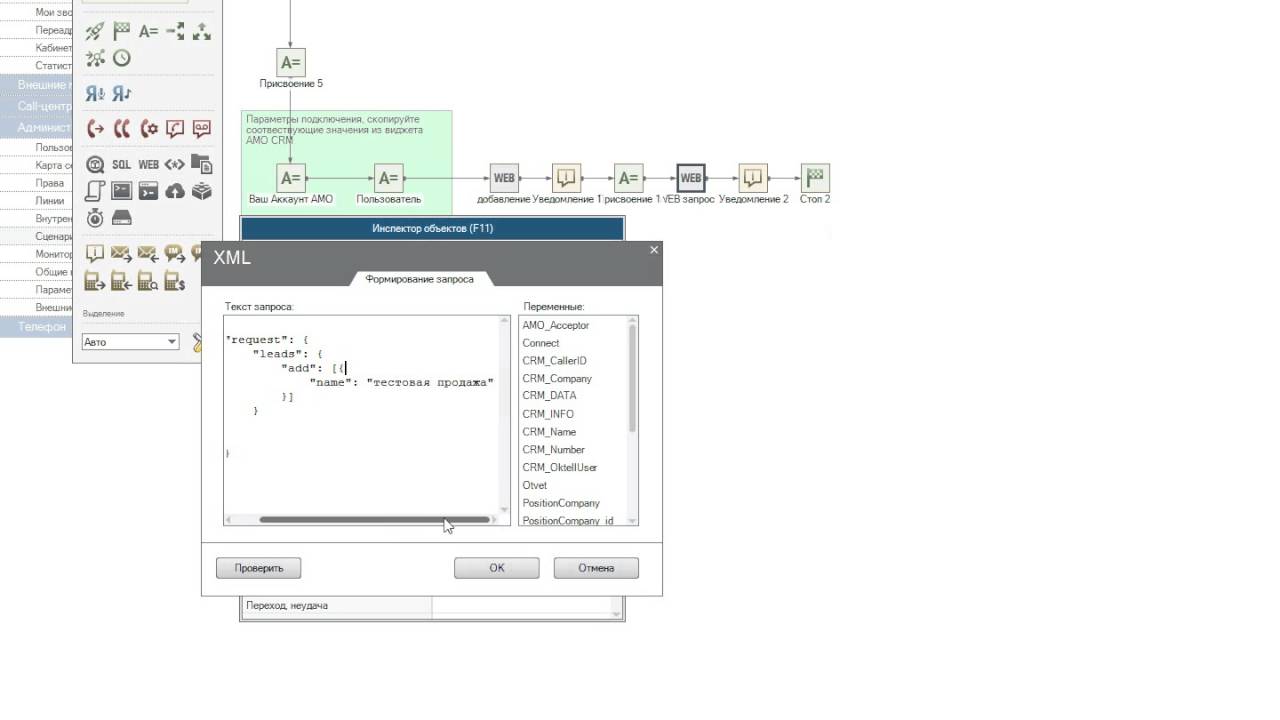Select the IM chat bubble component
1280x720 pixels.
point(175,254)
